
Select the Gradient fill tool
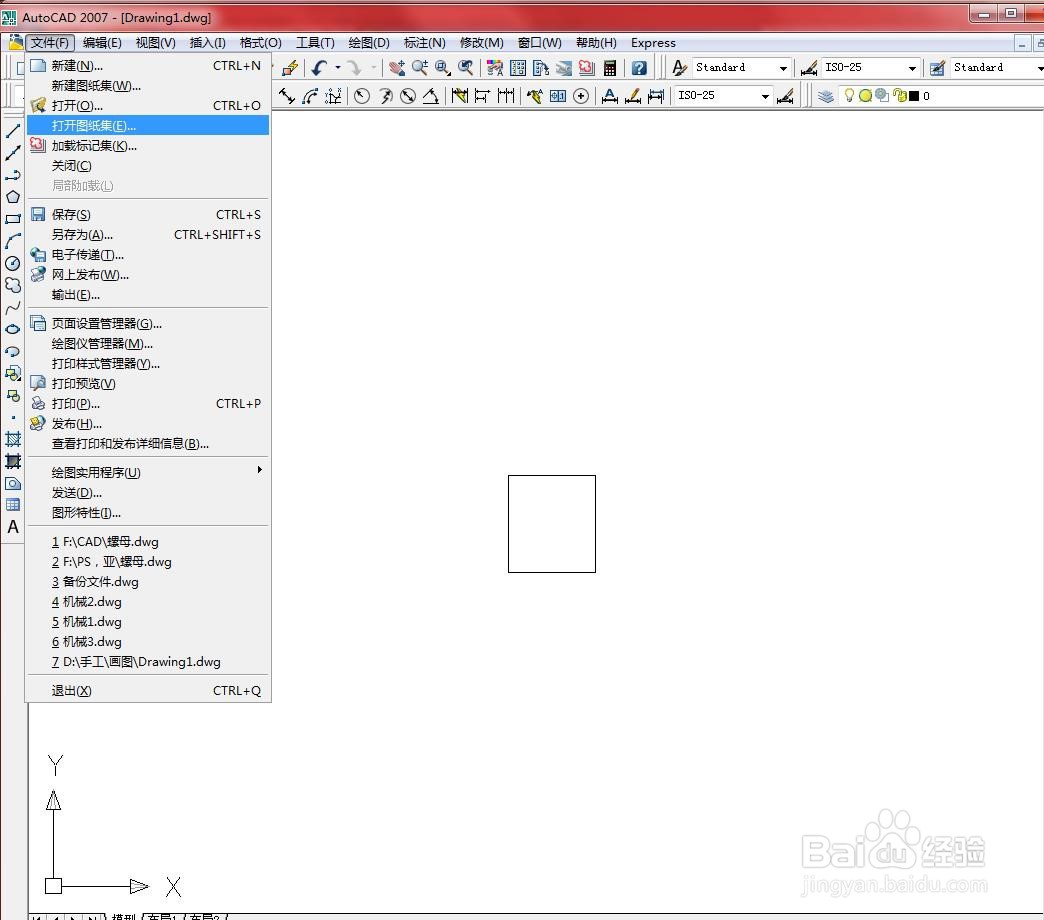click(x=13, y=461)
